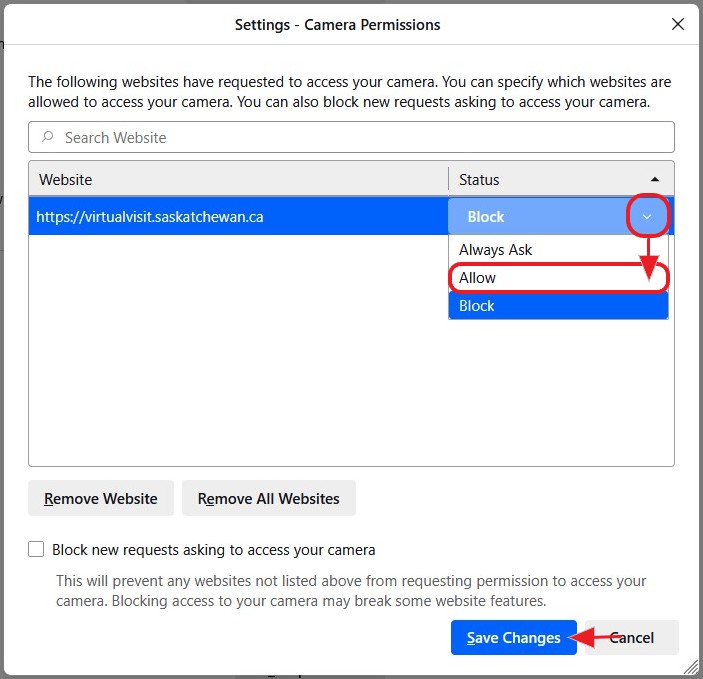Select the virtualvisit.saskatchewan.ca website row
The height and width of the screenshot is (679, 703).
(238, 216)
